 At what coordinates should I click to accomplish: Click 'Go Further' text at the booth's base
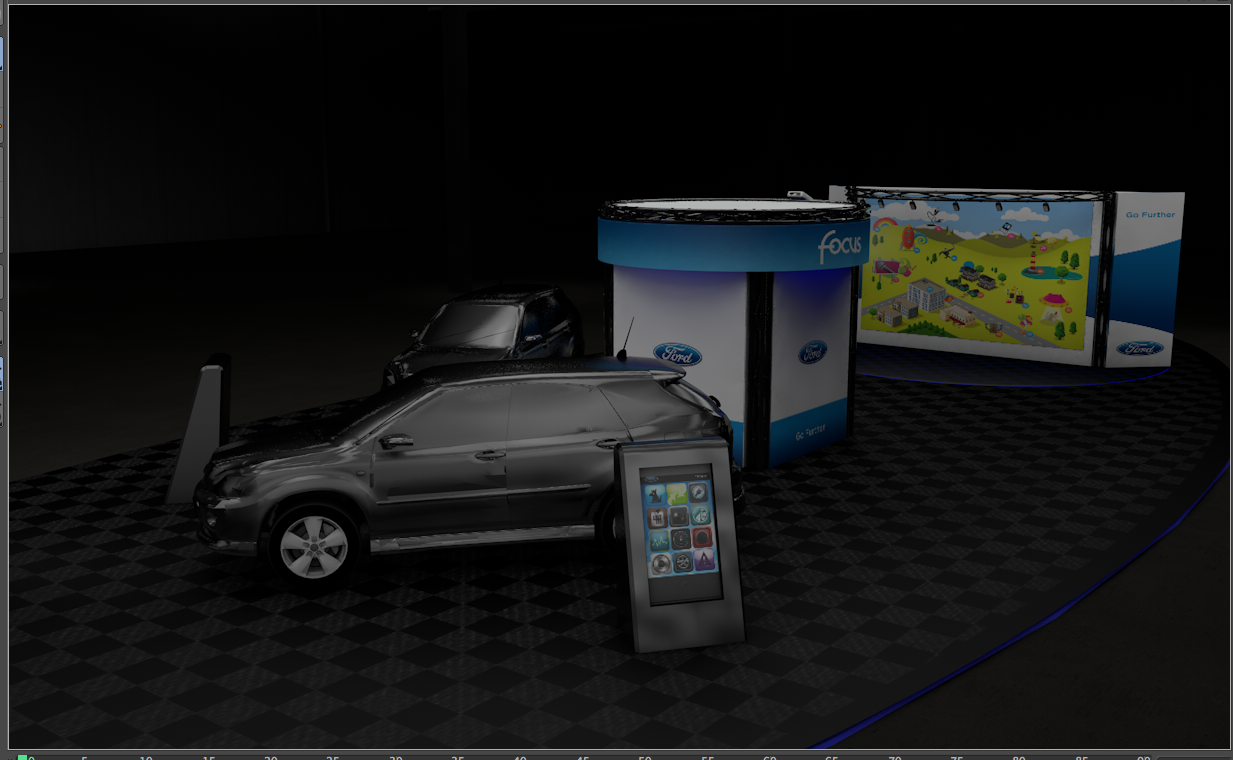808,436
